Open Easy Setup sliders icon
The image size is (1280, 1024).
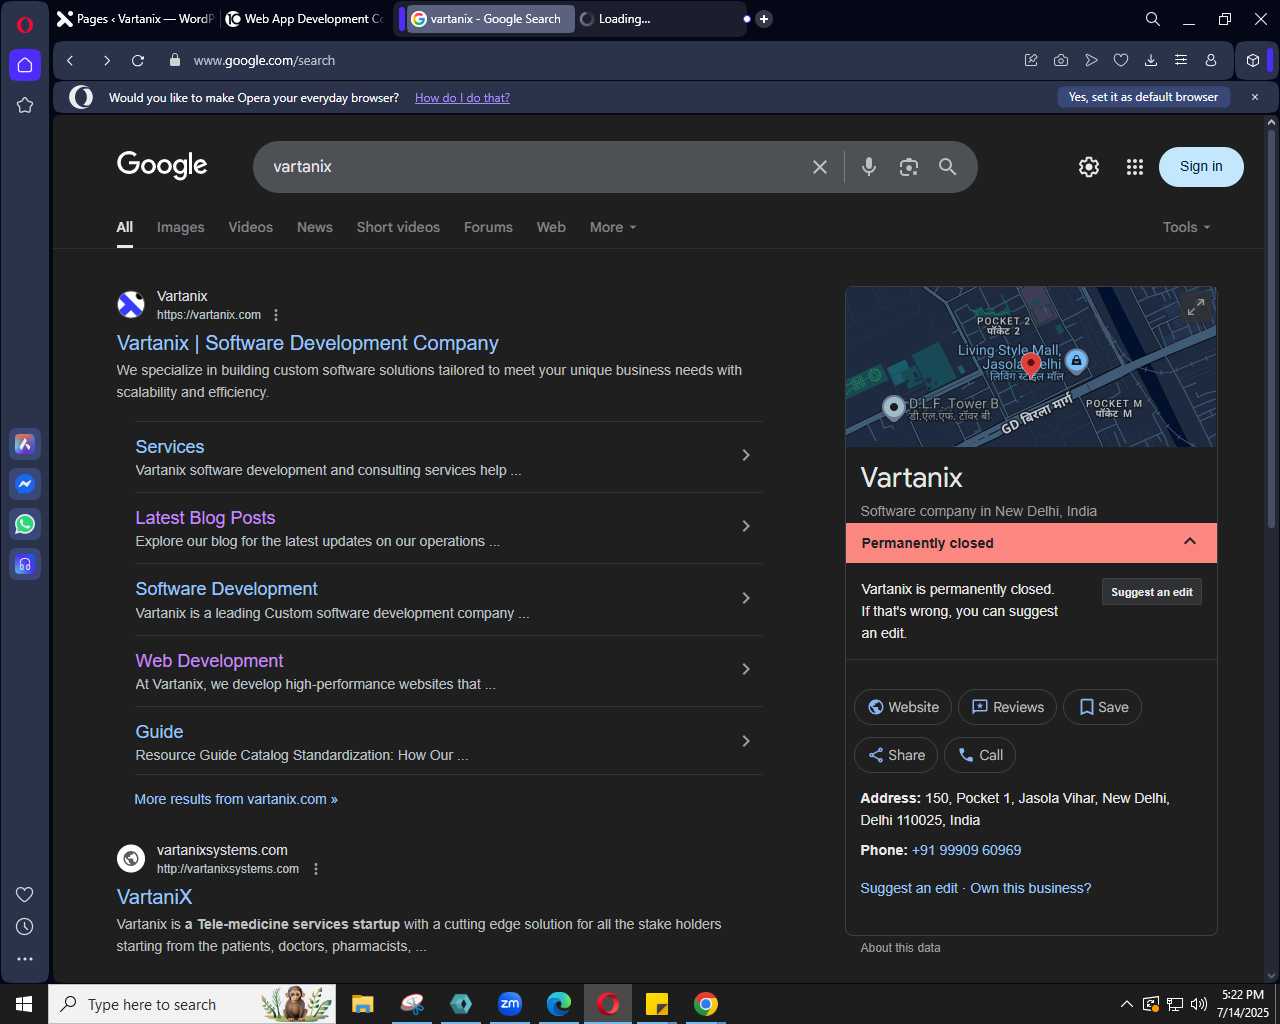[1181, 60]
